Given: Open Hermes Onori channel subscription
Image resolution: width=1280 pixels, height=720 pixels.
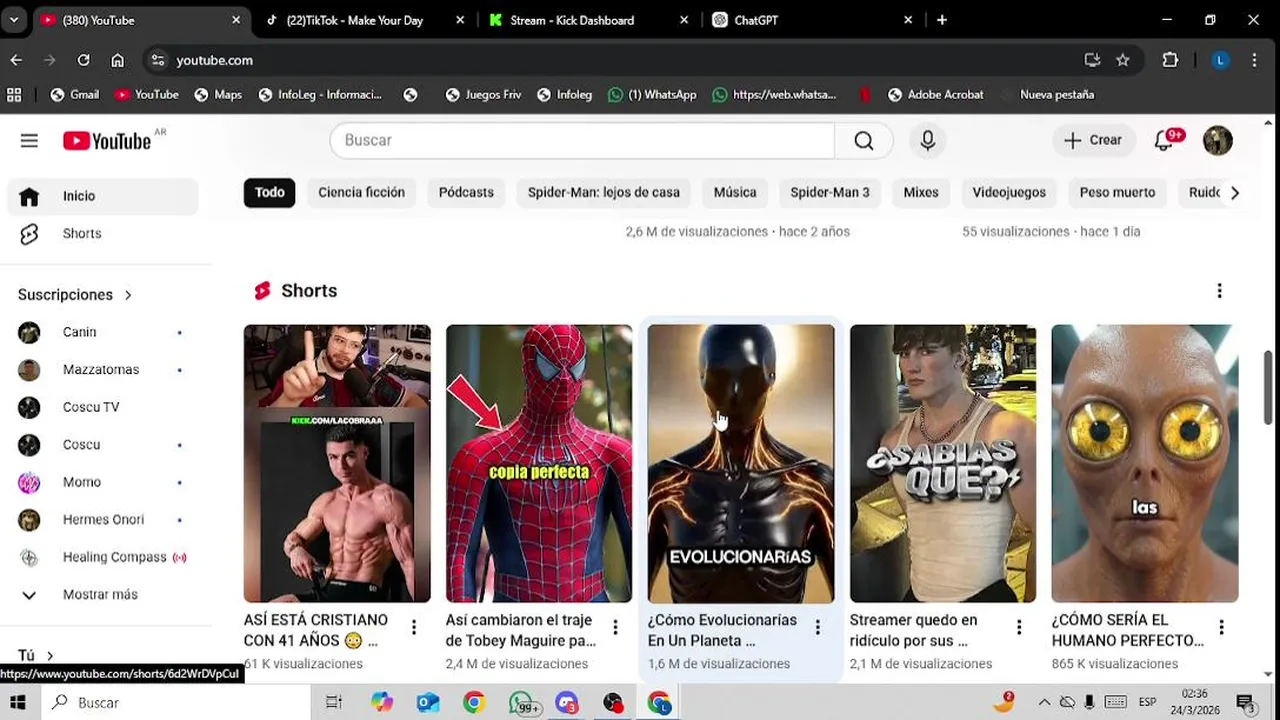Looking at the screenshot, I should [103, 519].
